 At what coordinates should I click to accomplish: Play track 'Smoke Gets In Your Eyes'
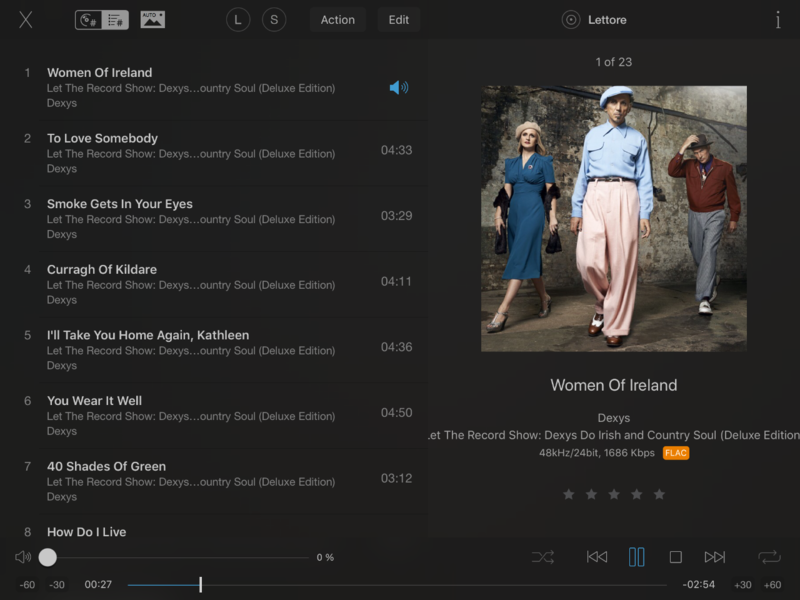pyautogui.click(x=120, y=204)
